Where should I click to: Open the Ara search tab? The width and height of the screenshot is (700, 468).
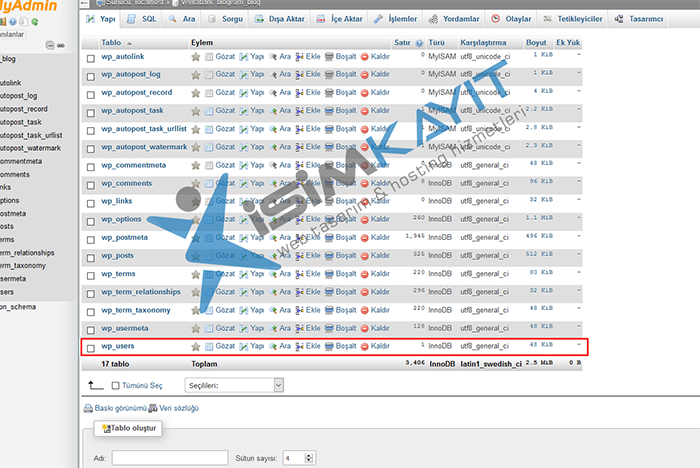[x=182, y=19]
